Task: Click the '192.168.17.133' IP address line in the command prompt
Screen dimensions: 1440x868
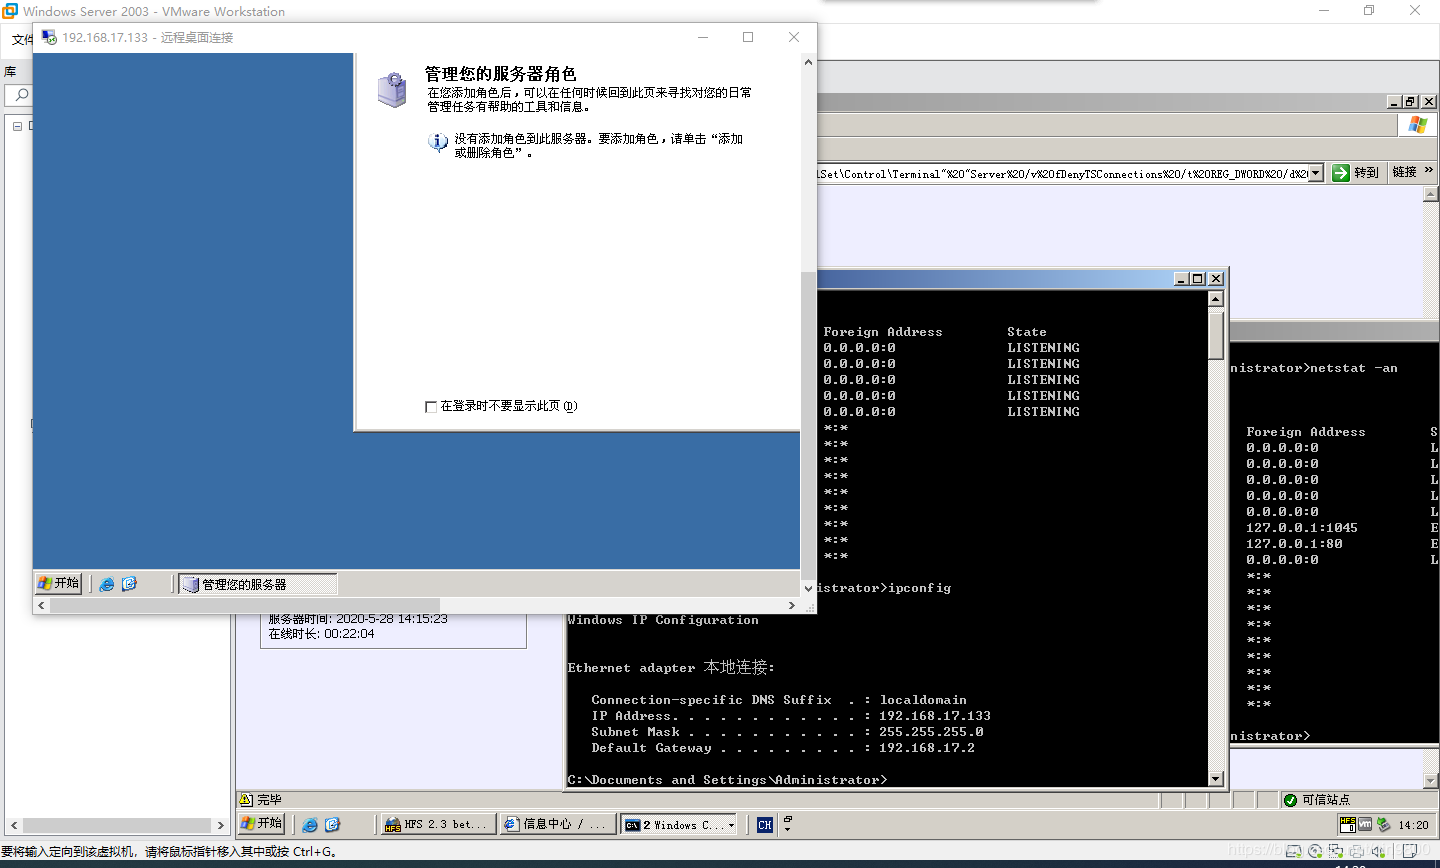Action: [x=791, y=716]
